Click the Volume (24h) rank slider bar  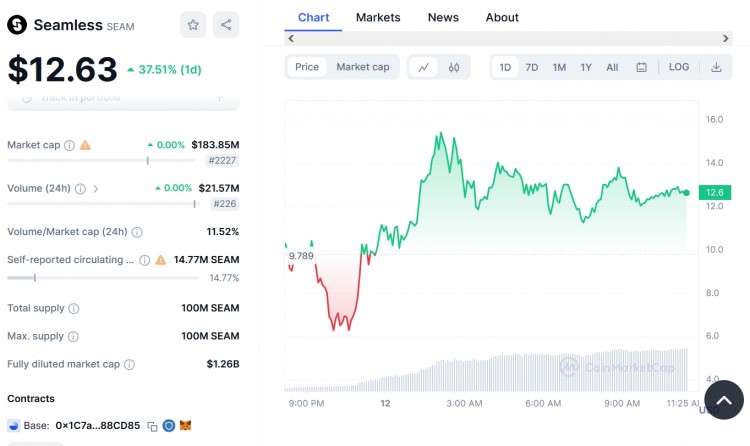(102, 204)
